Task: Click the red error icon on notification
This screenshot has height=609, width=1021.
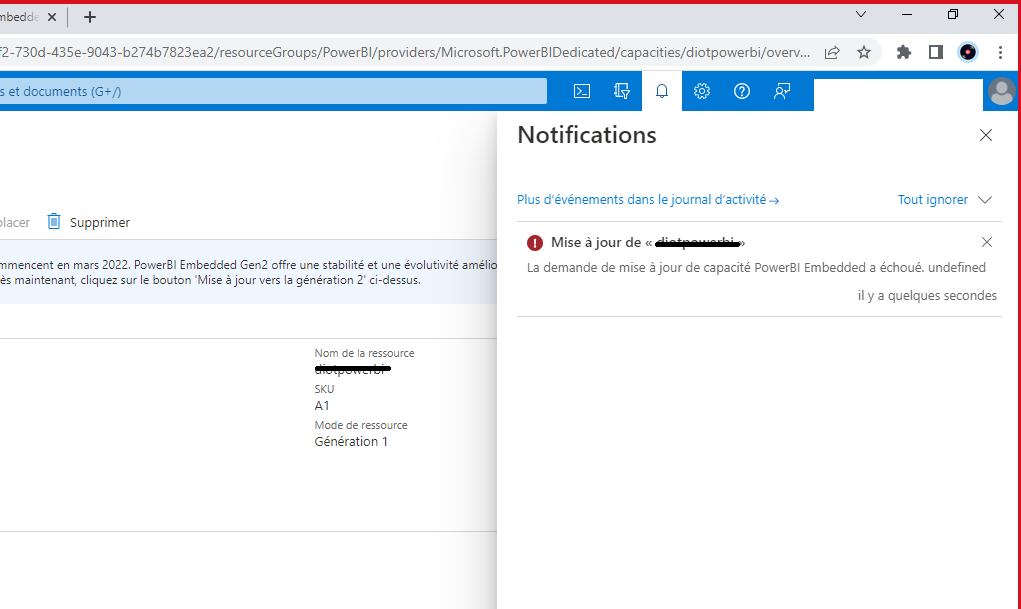Action: (x=535, y=243)
